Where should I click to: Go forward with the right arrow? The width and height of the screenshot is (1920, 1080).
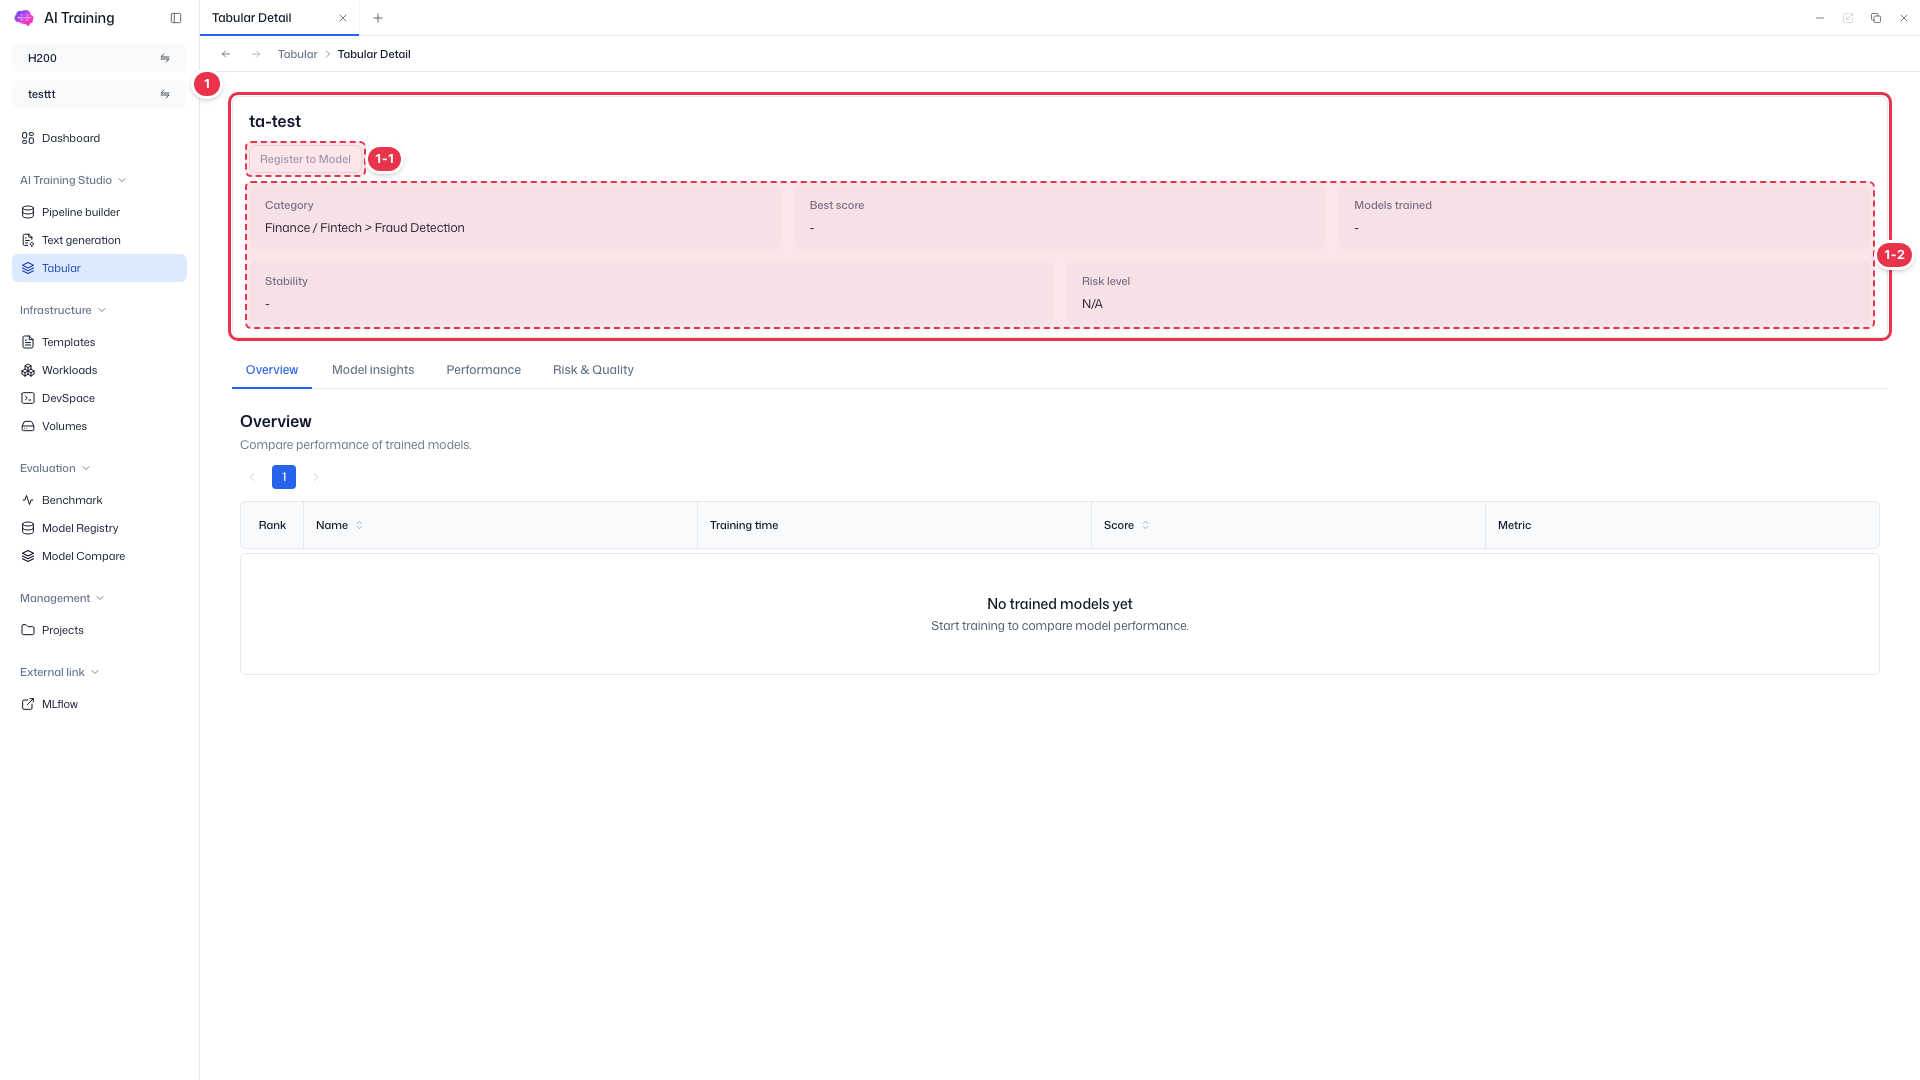(256, 54)
